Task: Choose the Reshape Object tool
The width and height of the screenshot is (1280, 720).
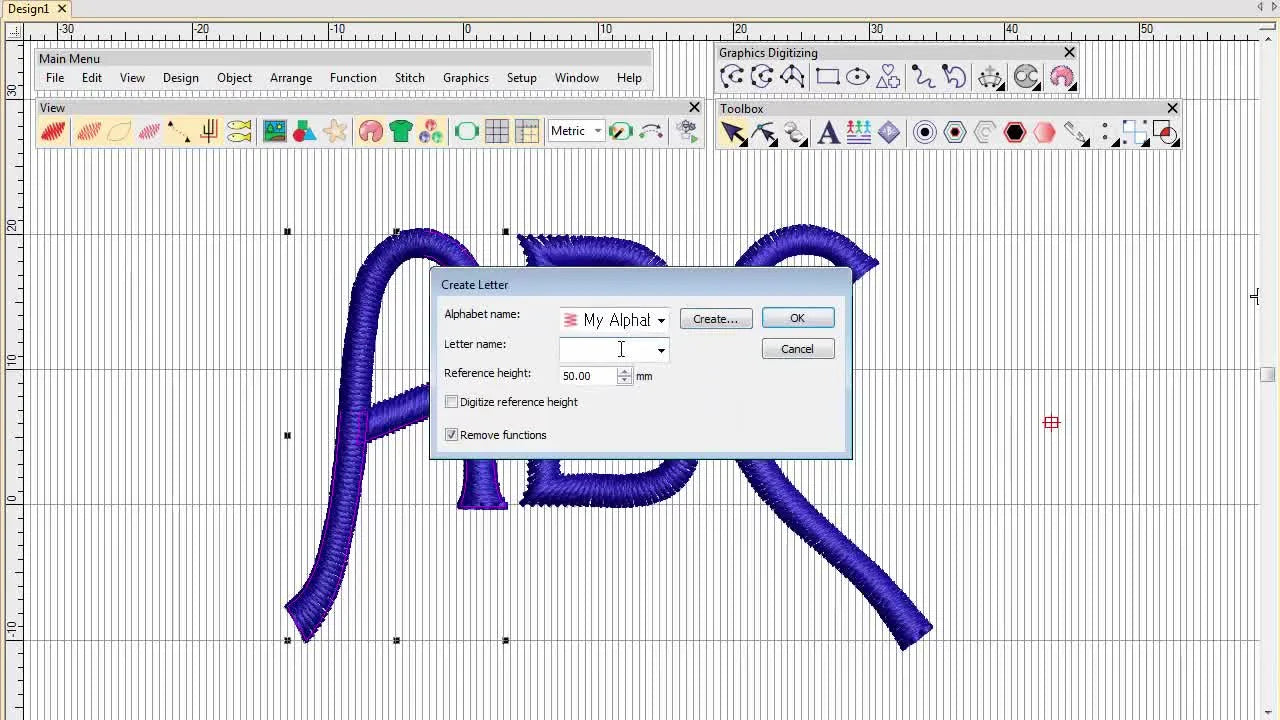Action: pos(765,133)
